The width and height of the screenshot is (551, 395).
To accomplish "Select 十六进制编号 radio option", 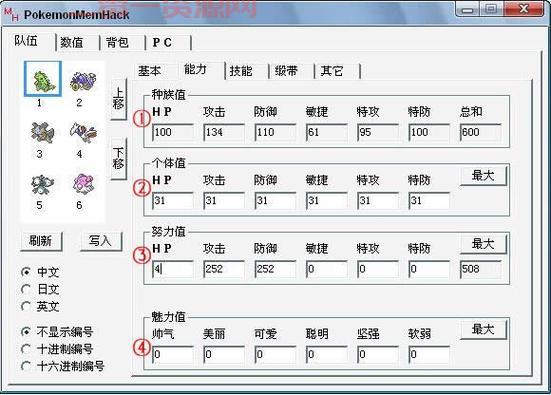I will pos(63,367).
